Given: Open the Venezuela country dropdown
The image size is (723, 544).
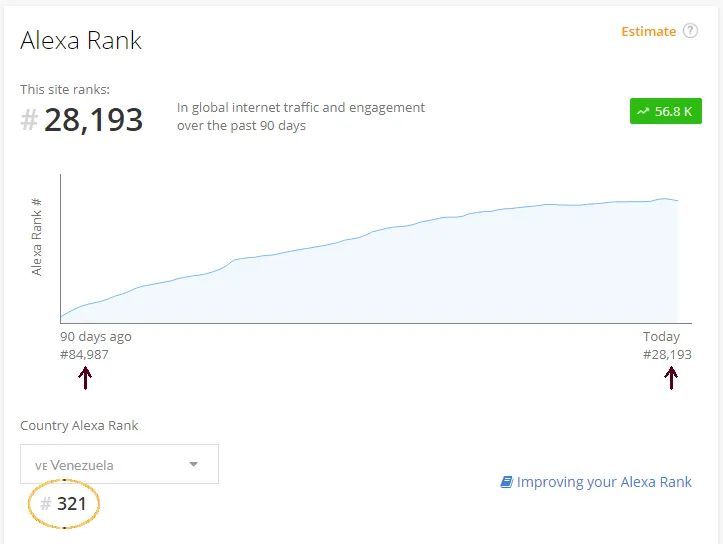Looking at the screenshot, I should point(119,464).
